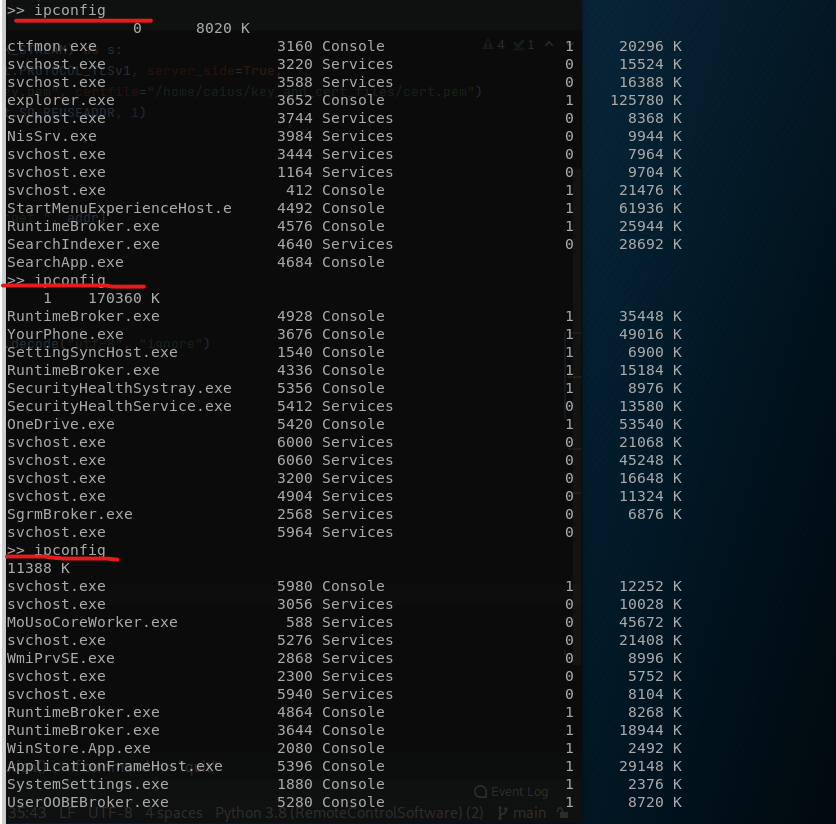Click the Event Log speech bubble icon
Viewport: 836px width, 824px height.
481,792
